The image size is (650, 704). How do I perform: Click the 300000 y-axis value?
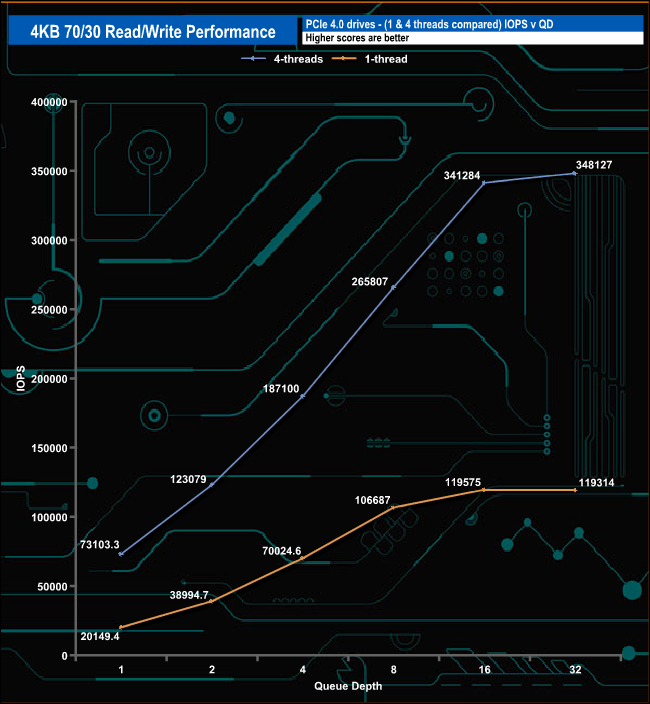point(49,240)
